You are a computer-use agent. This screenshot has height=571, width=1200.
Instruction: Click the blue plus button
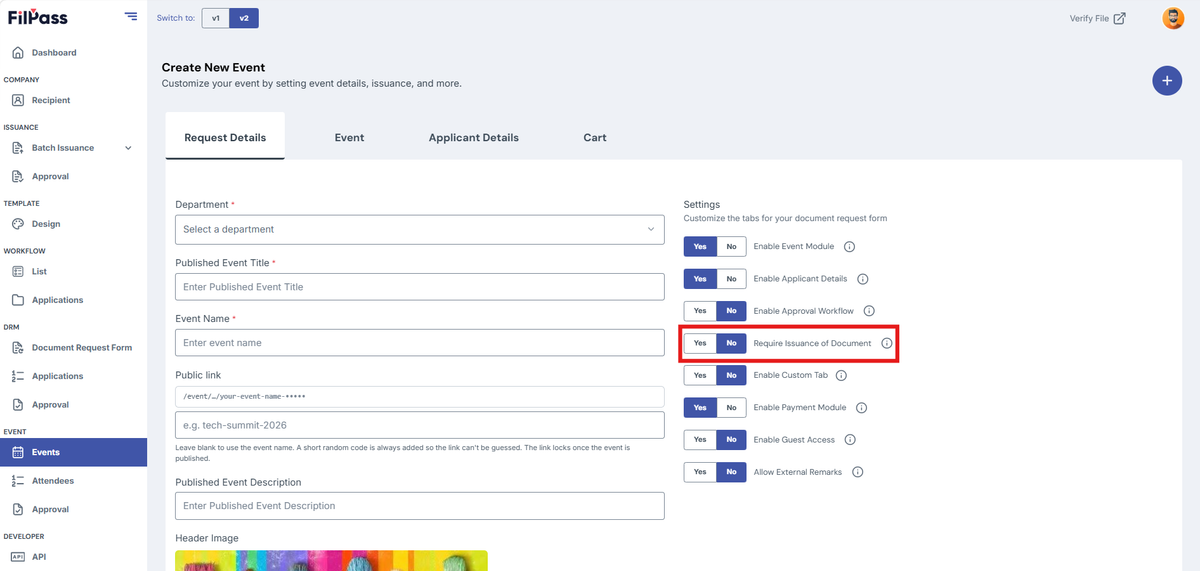pyautogui.click(x=1167, y=81)
